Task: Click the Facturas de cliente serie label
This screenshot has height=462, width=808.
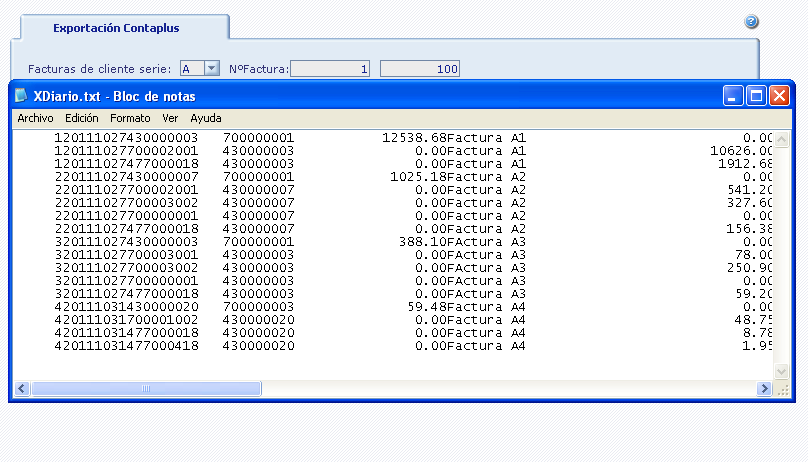Action: click(99, 69)
